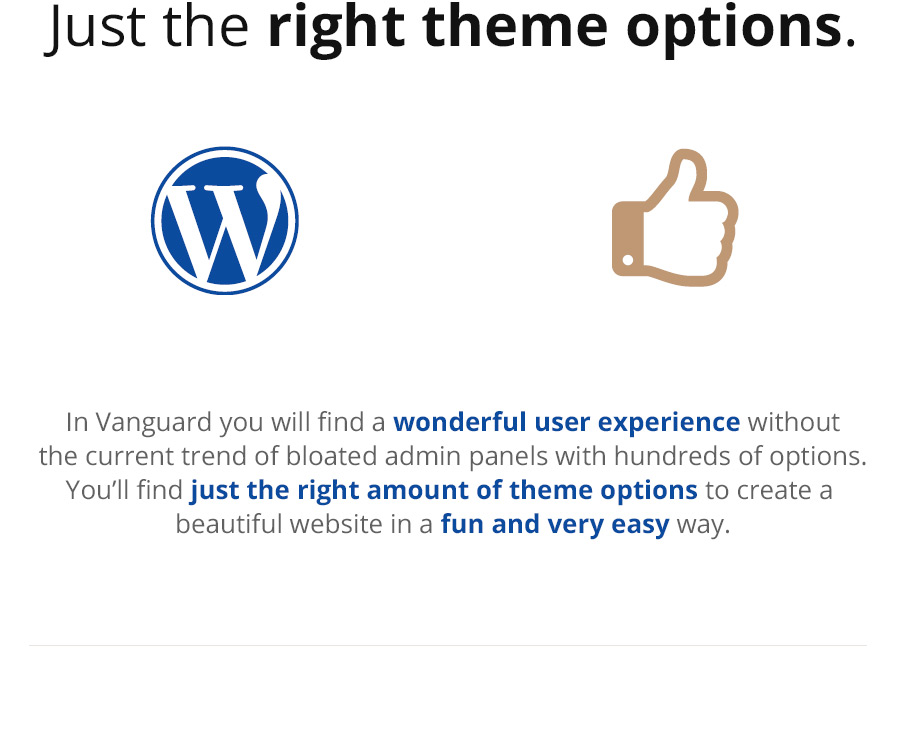
Task: Click the final word 'way.' in paragraph
Action: 703,525
